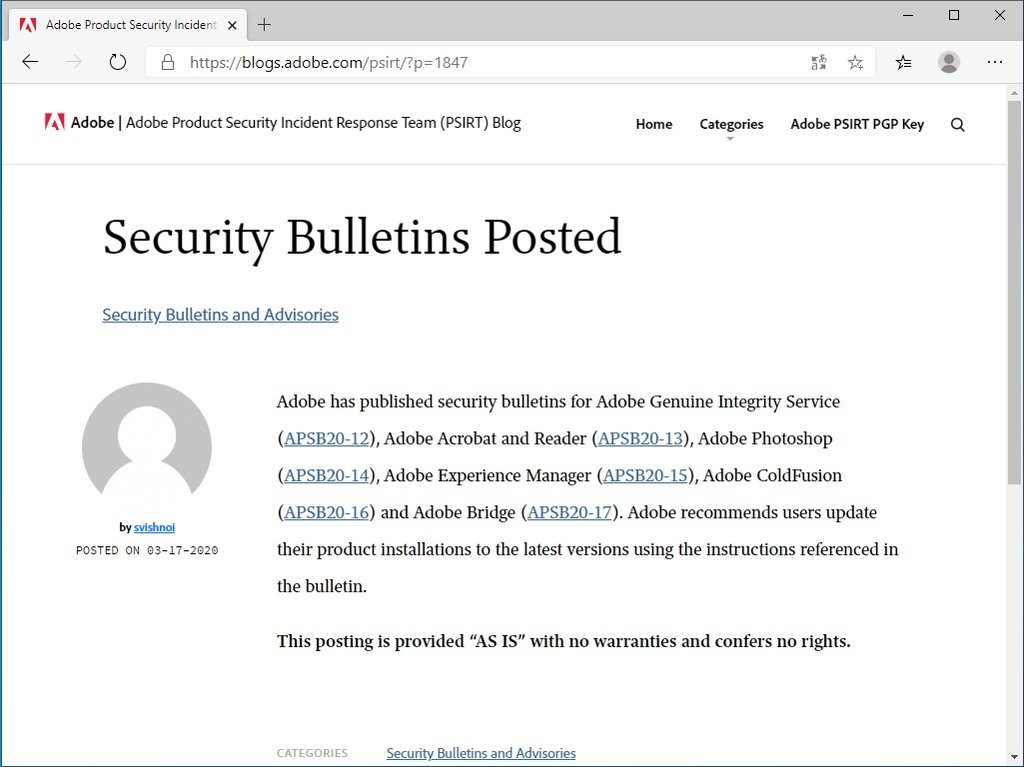This screenshot has width=1024, height=767.
Task: Add this page to favorites via the star
Action: click(855, 61)
